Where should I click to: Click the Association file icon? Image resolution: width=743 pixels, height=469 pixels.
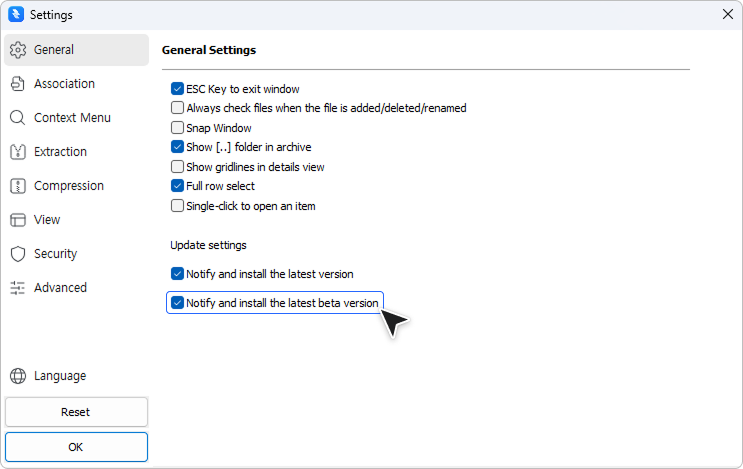click(17, 84)
